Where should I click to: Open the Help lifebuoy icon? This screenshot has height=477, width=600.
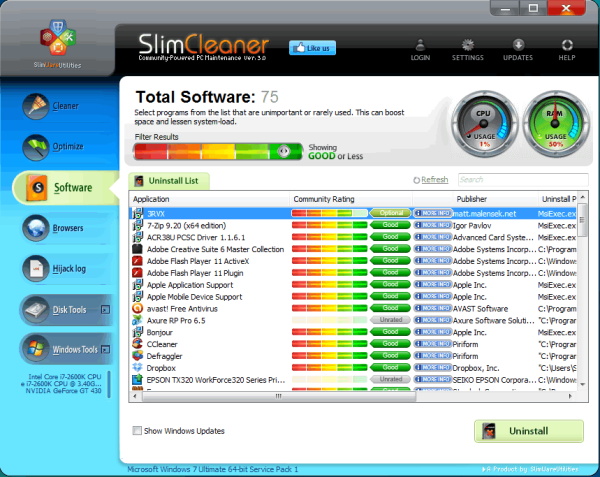pyautogui.click(x=567, y=45)
